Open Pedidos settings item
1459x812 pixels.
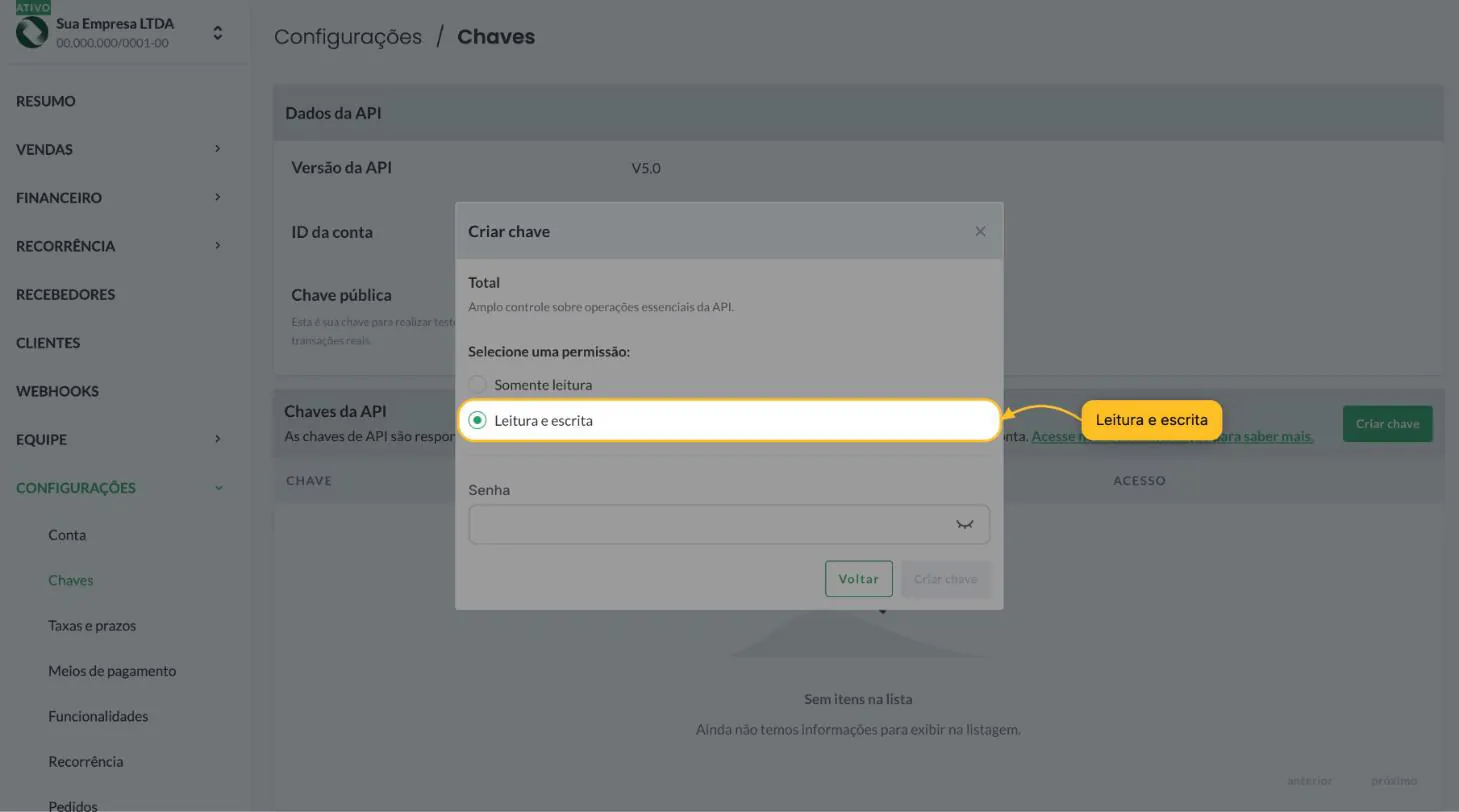[x=73, y=806]
